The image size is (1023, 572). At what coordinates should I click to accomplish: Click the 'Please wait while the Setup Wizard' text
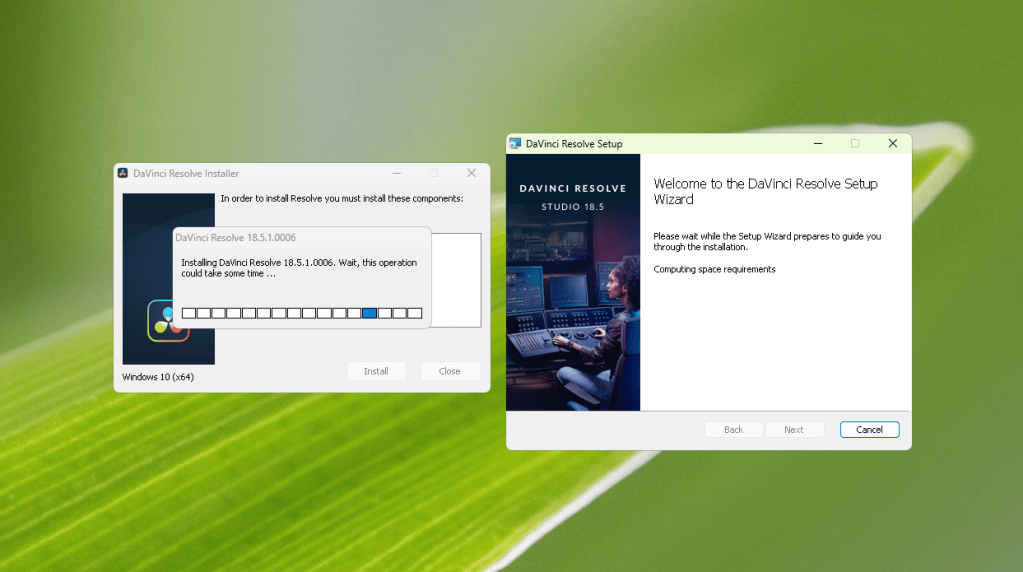767,241
